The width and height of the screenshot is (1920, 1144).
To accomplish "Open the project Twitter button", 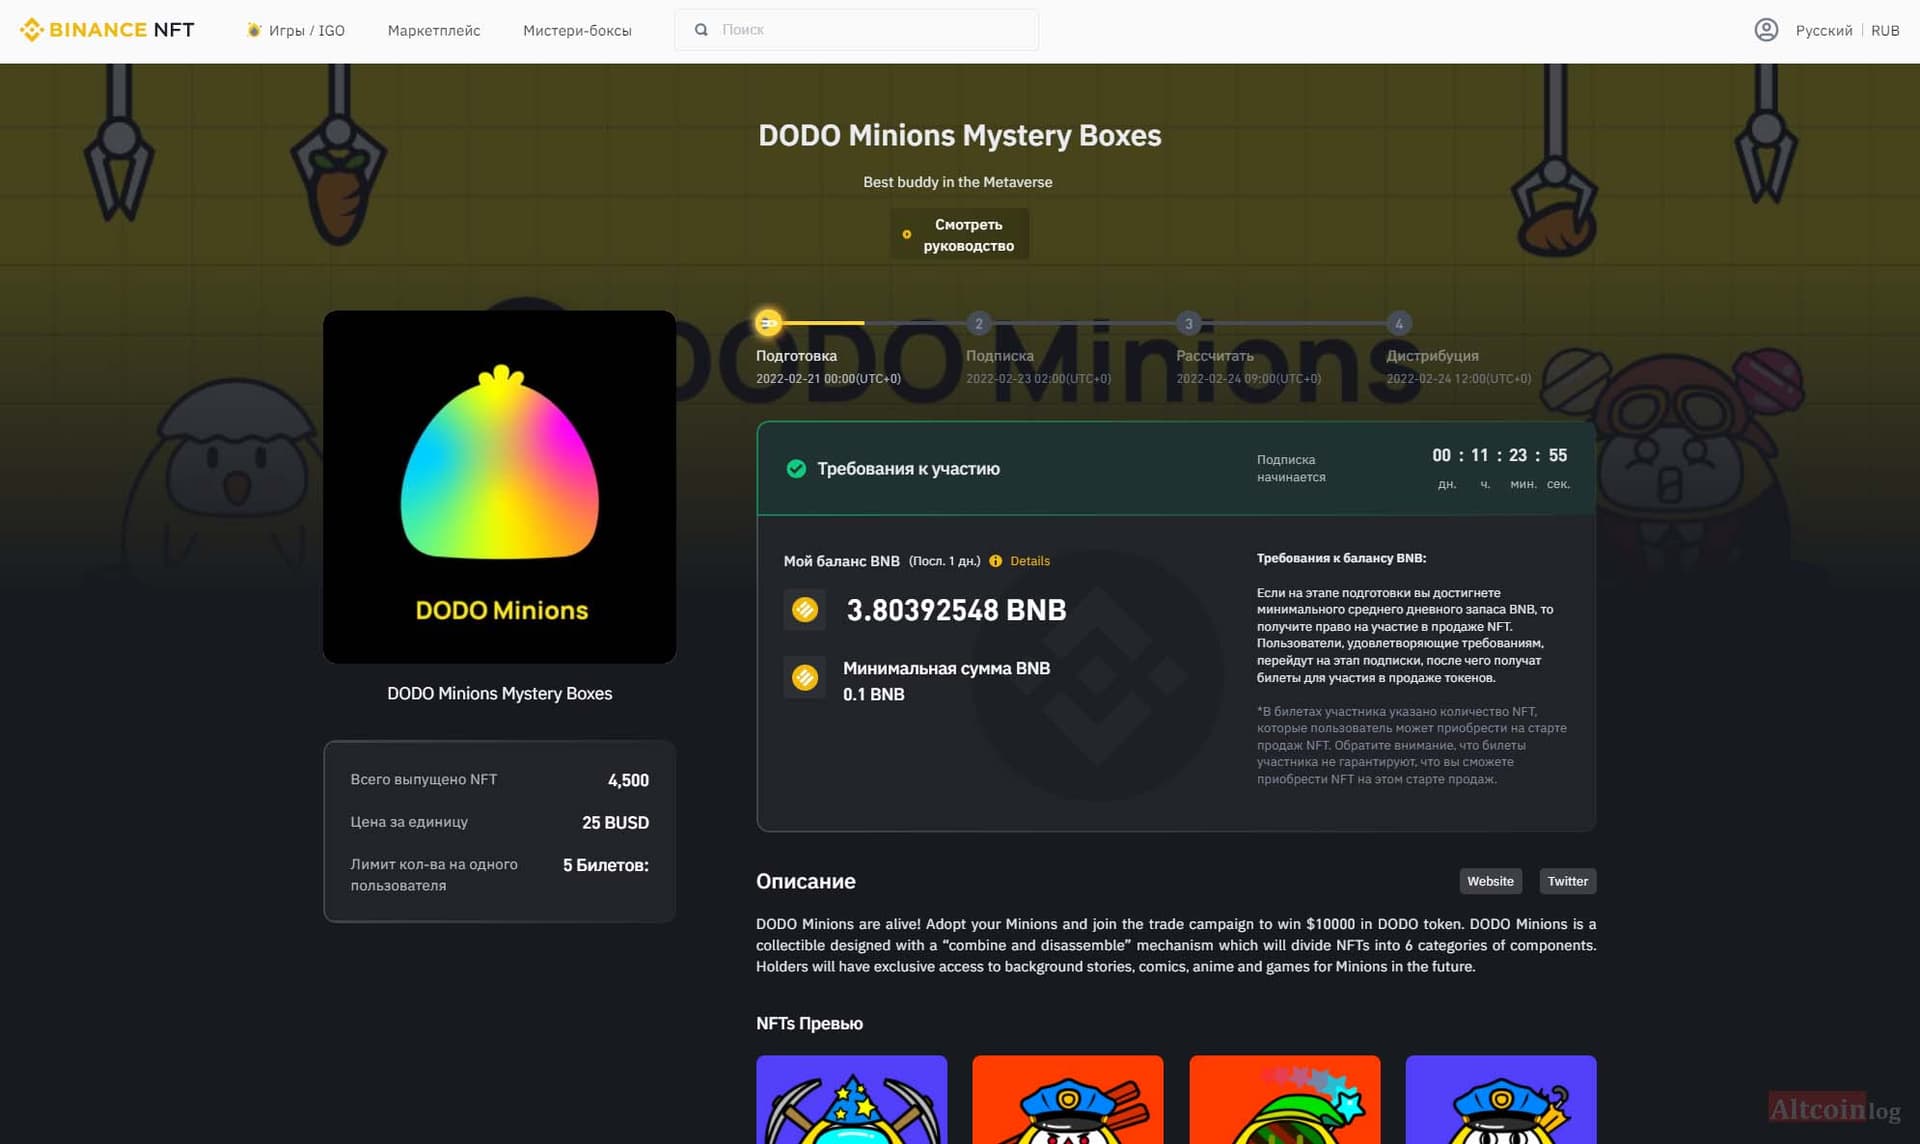I will pos(1567,881).
